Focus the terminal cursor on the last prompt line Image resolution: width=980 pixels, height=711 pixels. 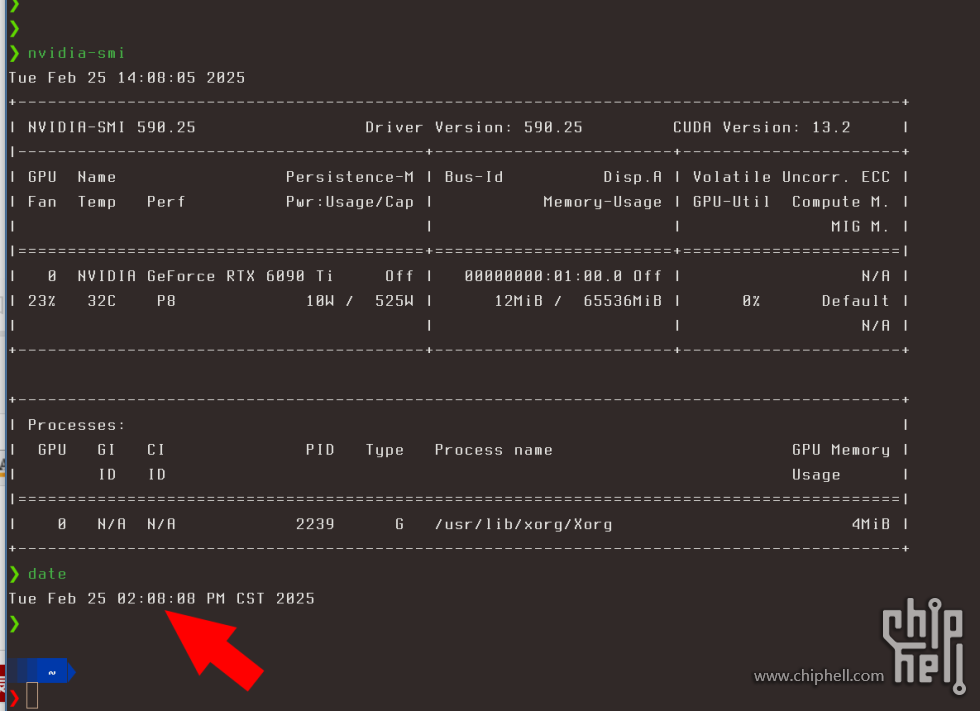[32, 696]
